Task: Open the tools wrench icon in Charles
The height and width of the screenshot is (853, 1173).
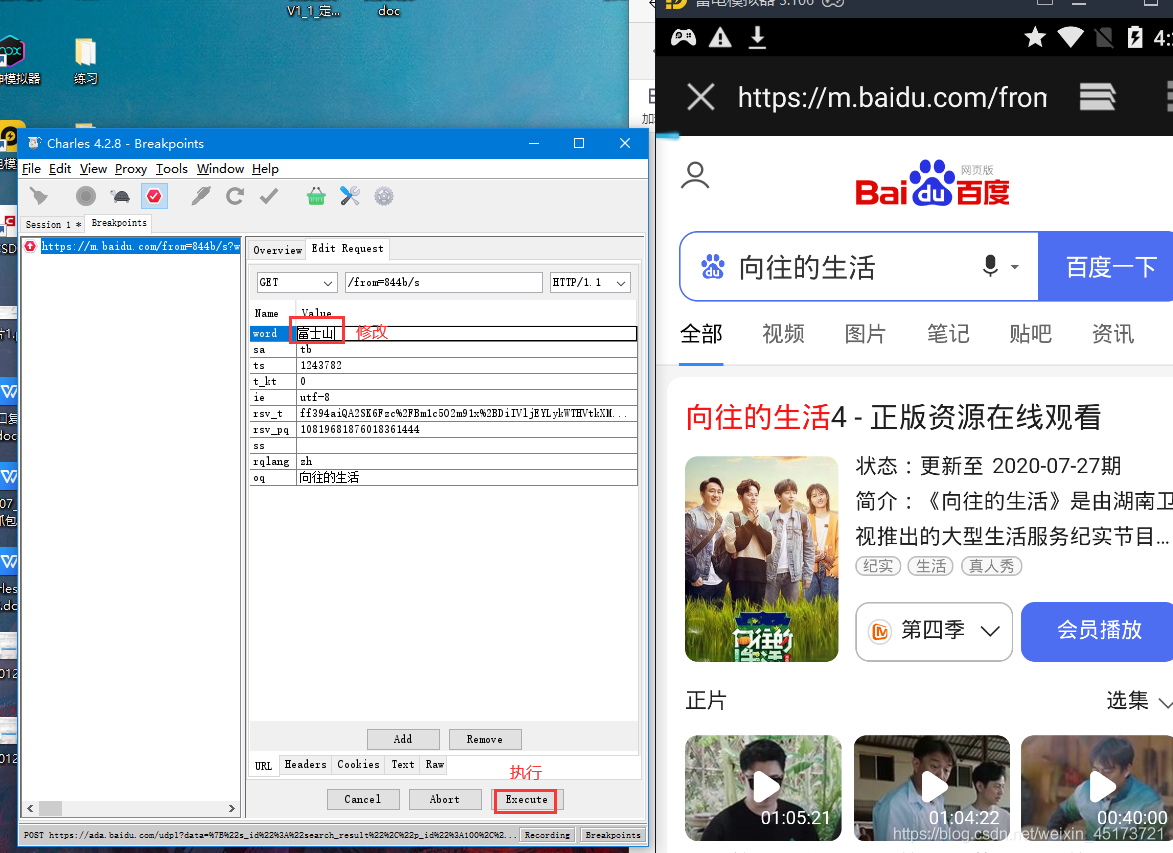Action: [349, 196]
